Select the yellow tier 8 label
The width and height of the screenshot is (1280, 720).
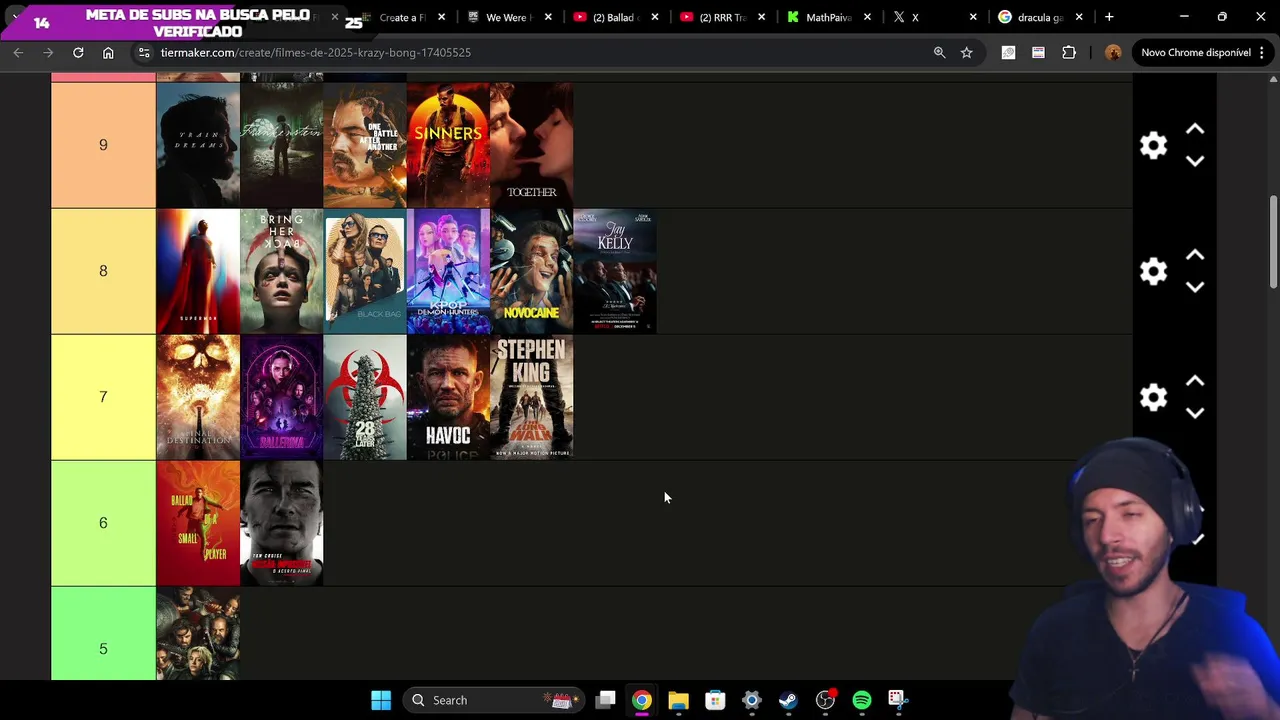103,271
